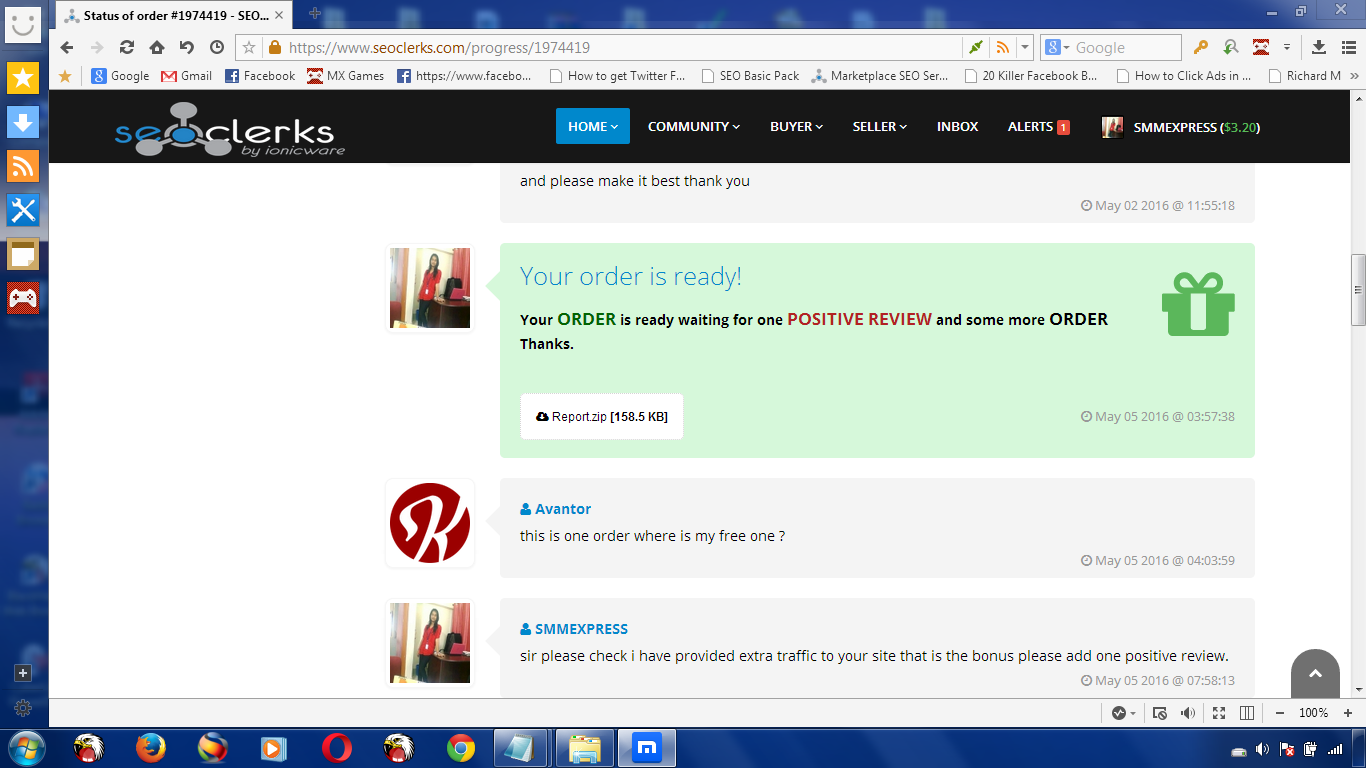Click the smiley face avatar button
Image resolution: width=1366 pixels, height=768 pixels.
[x=23, y=23]
